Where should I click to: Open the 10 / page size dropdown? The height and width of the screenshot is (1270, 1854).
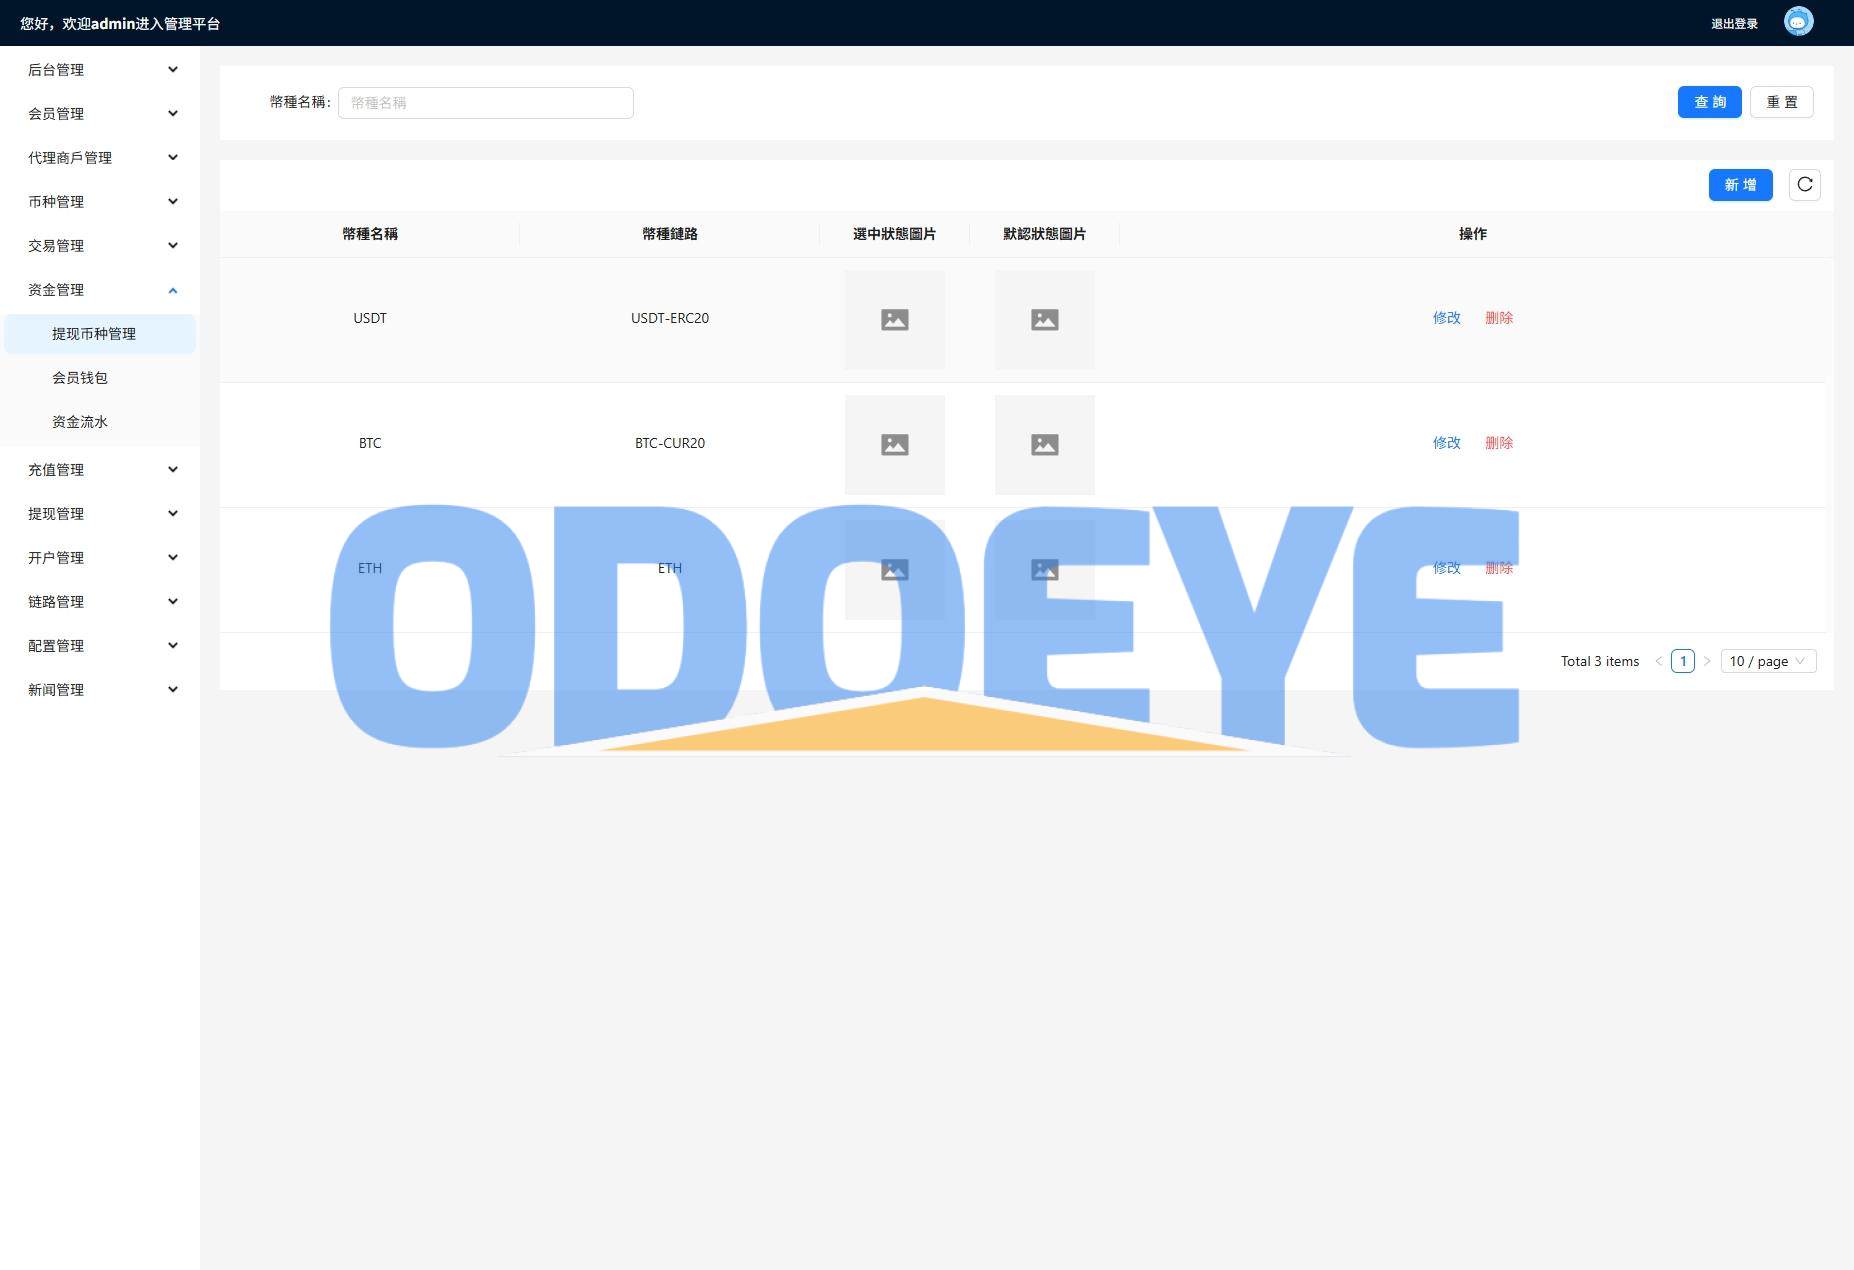coord(1768,661)
